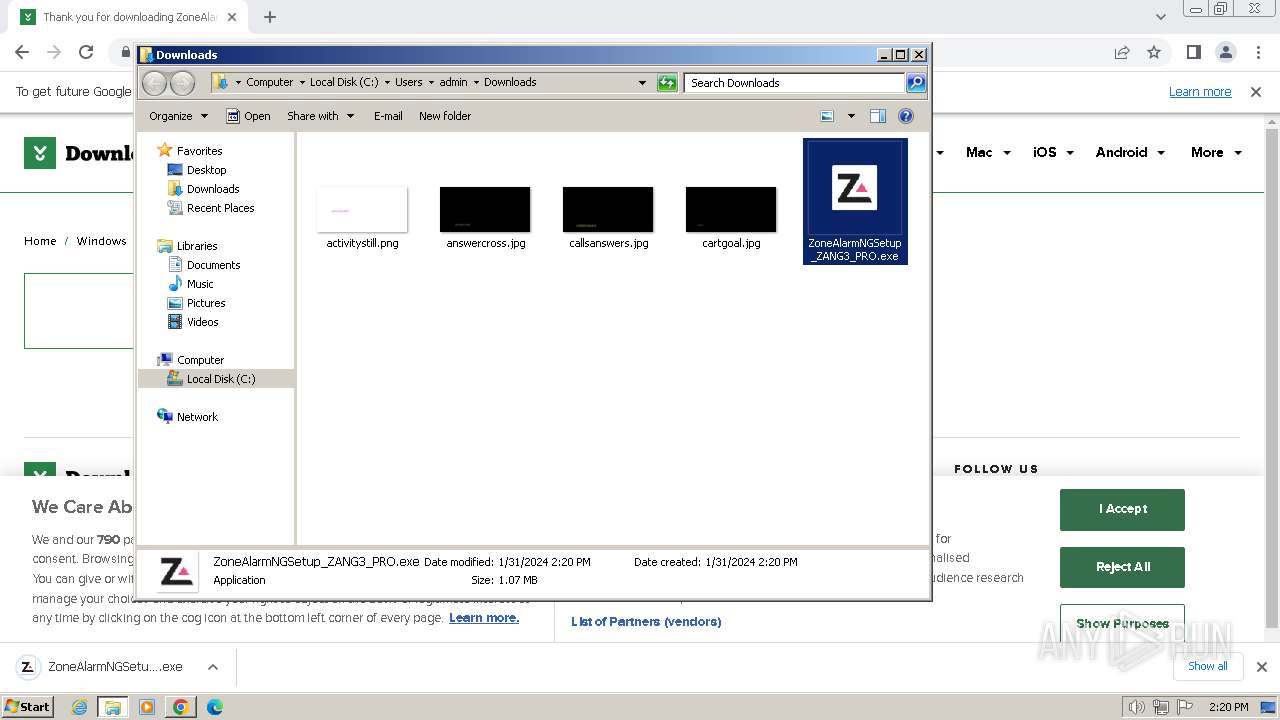Open download item options chevron
Screen dimensions: 1280x720
(213, 667)
